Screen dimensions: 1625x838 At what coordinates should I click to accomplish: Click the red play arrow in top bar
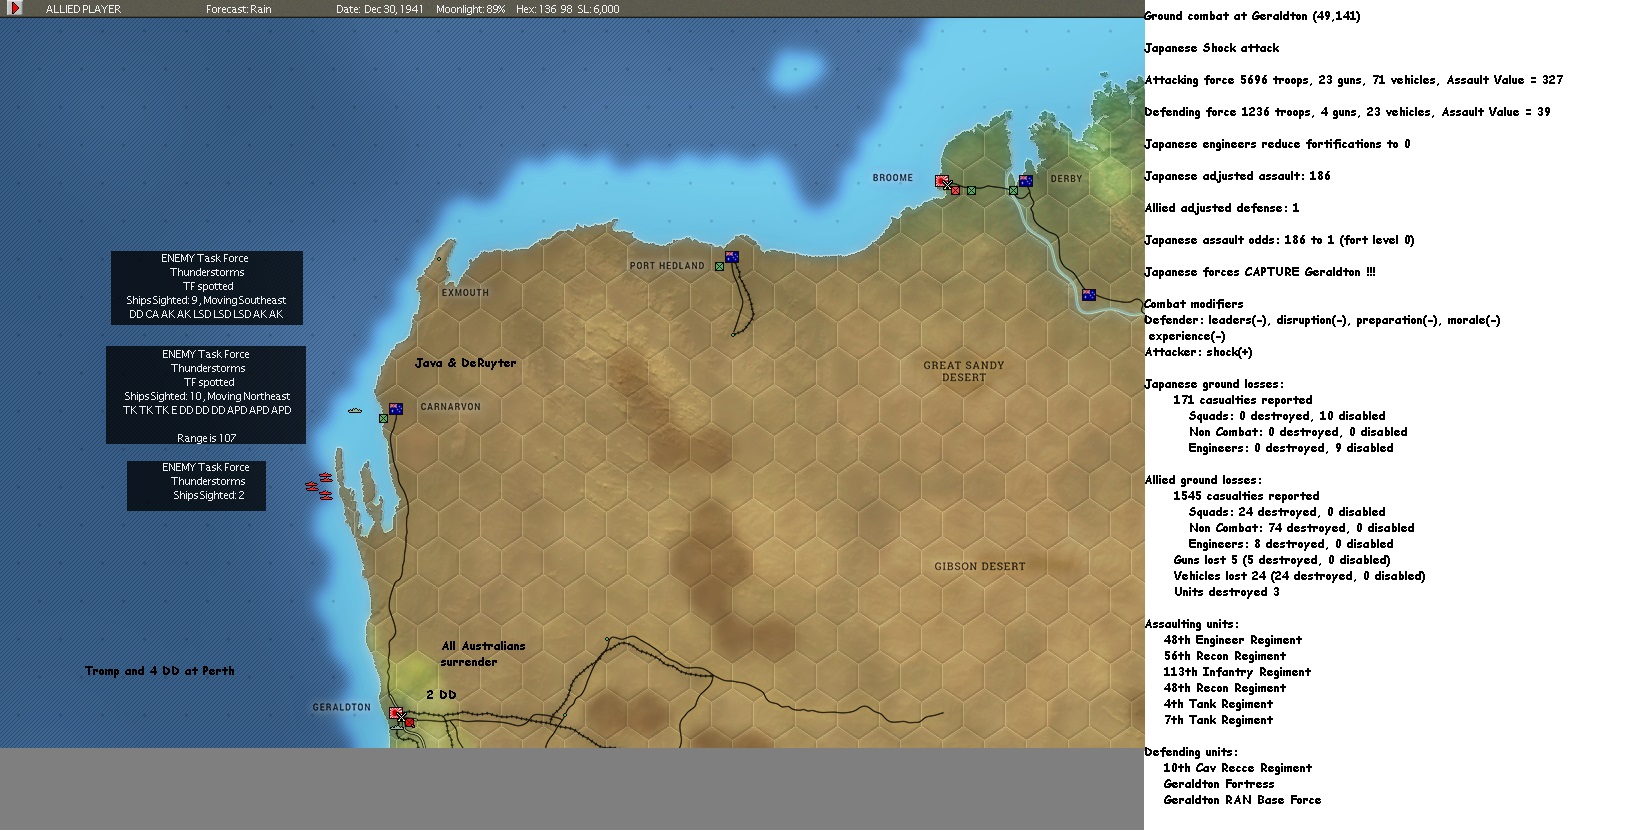(x=15, y=9)
